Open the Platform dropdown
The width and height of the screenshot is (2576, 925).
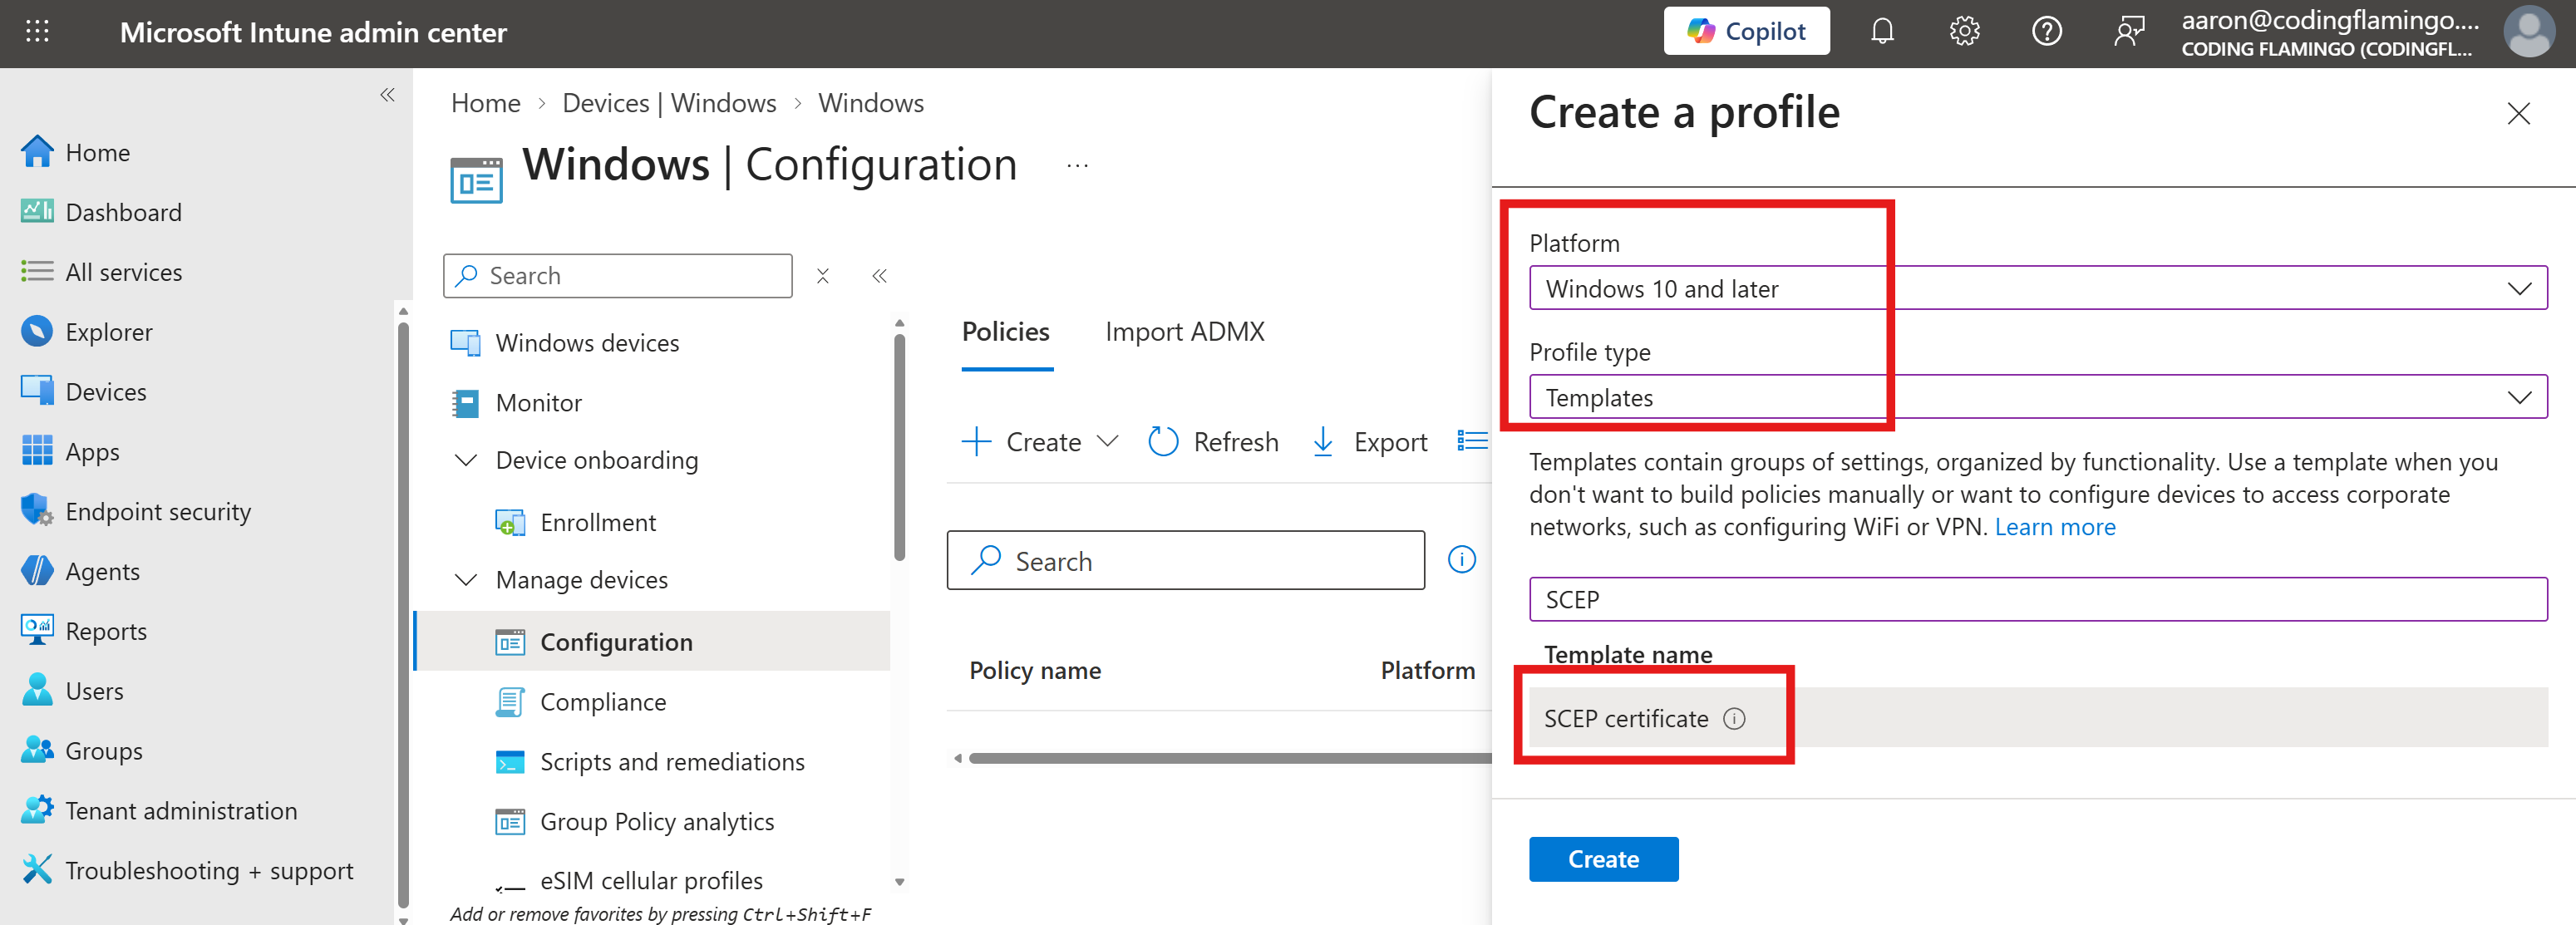tap(2037, 289)
